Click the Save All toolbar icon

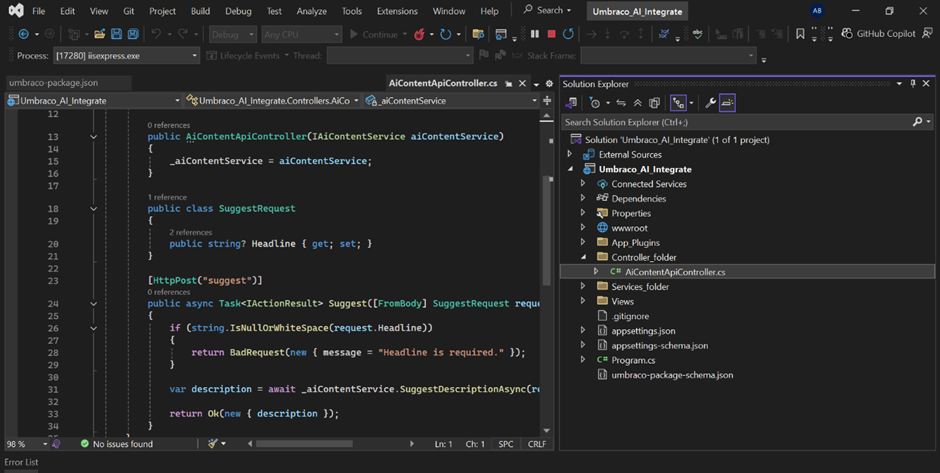pyautogui.click(x=132, y=35)
